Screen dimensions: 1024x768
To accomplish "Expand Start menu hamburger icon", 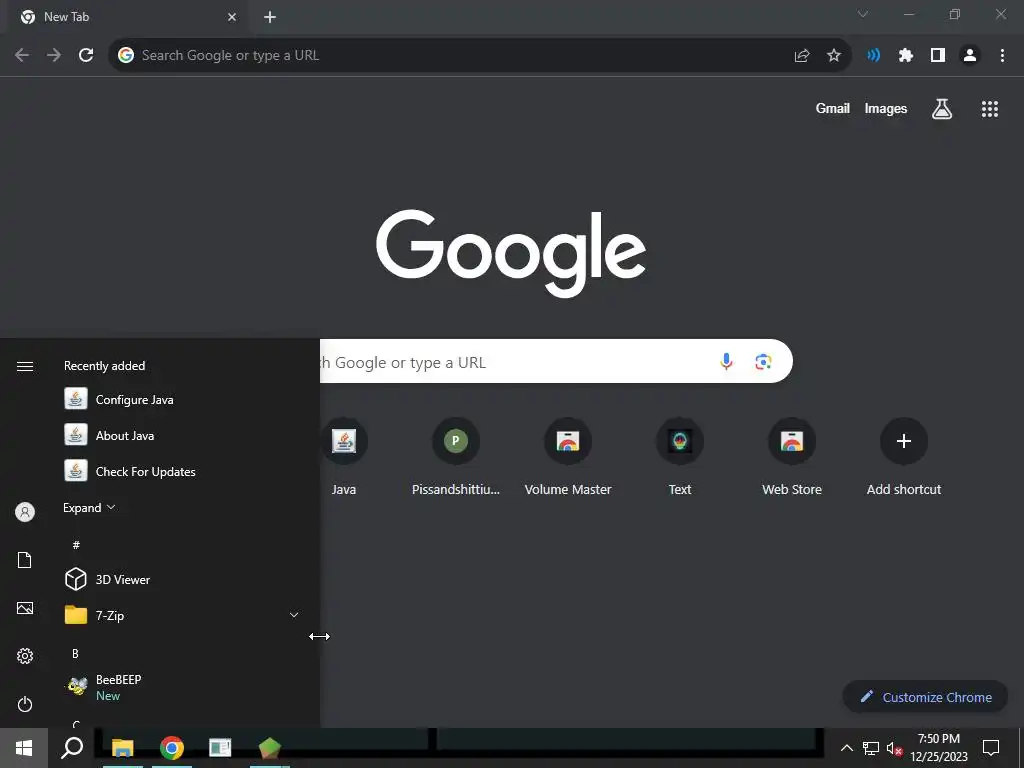I will point(25,366).
